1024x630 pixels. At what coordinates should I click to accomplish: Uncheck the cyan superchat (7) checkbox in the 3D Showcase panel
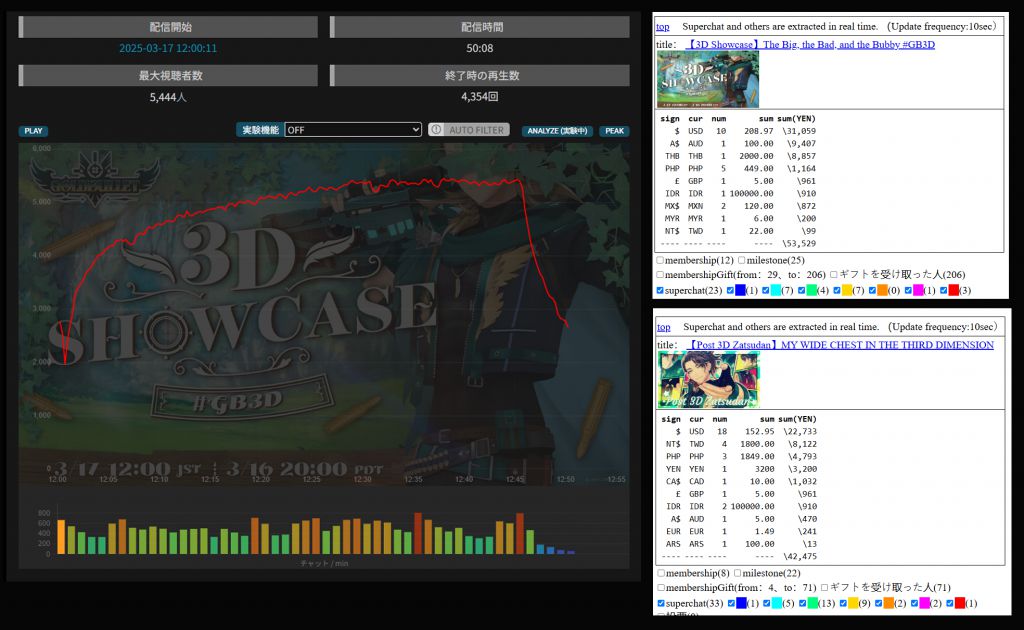click(x=766, y=291)
